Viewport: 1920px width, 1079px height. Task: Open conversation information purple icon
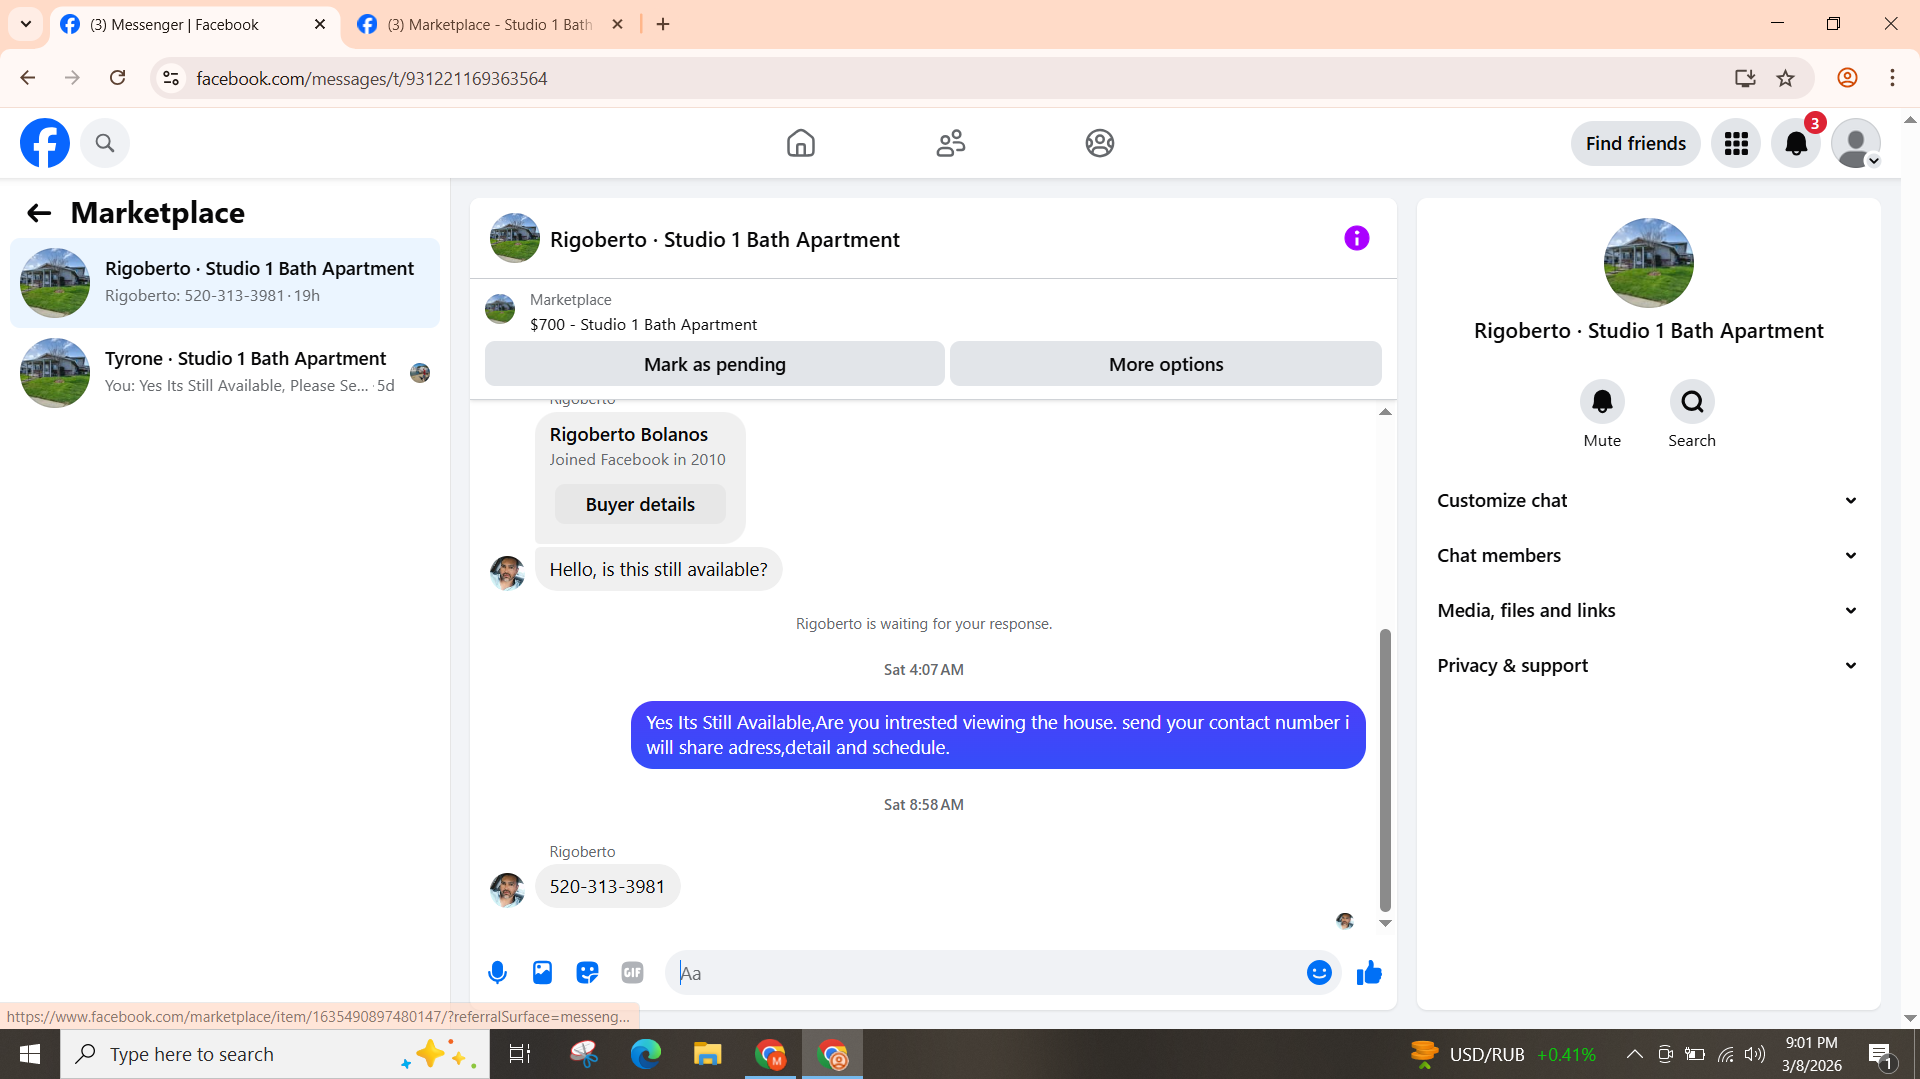click(x=1356, y=238)
